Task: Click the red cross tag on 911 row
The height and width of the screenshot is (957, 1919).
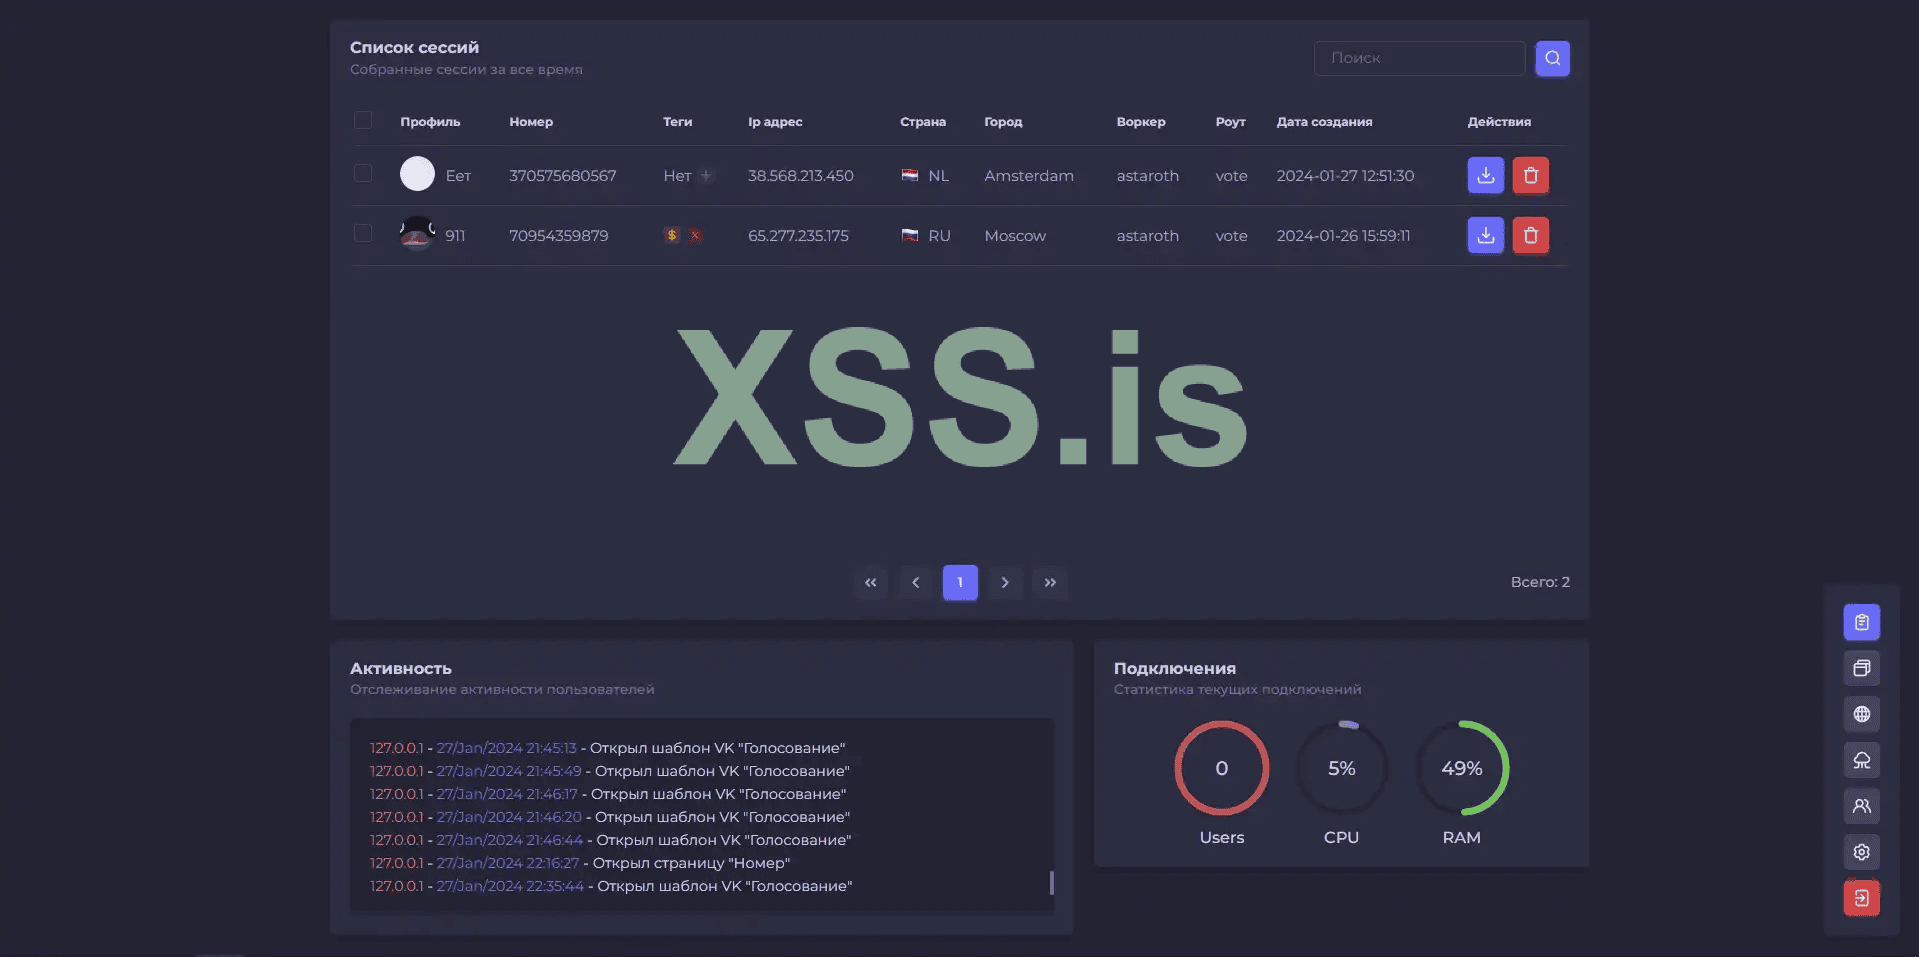Action: point(695,235)
